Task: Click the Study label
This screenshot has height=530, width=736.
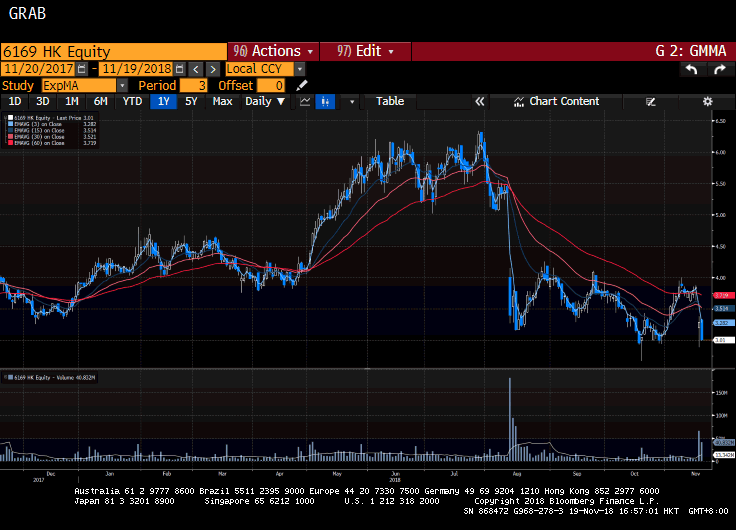Action: point(18,85)
